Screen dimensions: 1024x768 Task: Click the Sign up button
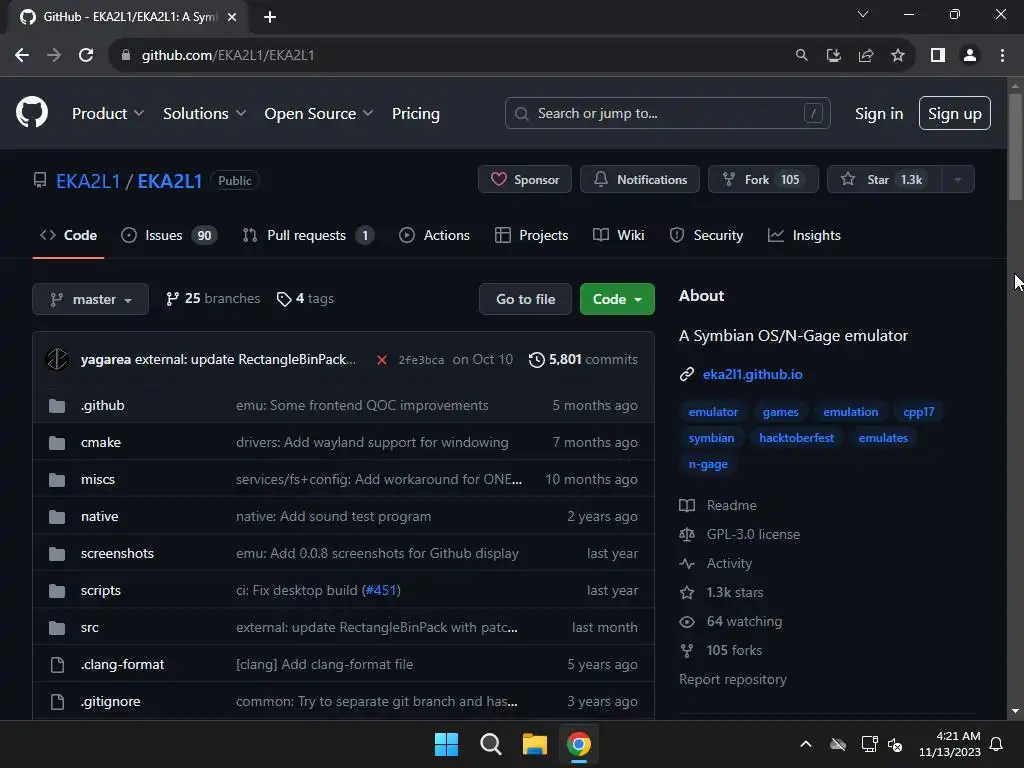pyautogui.click(x=955, y=113)
